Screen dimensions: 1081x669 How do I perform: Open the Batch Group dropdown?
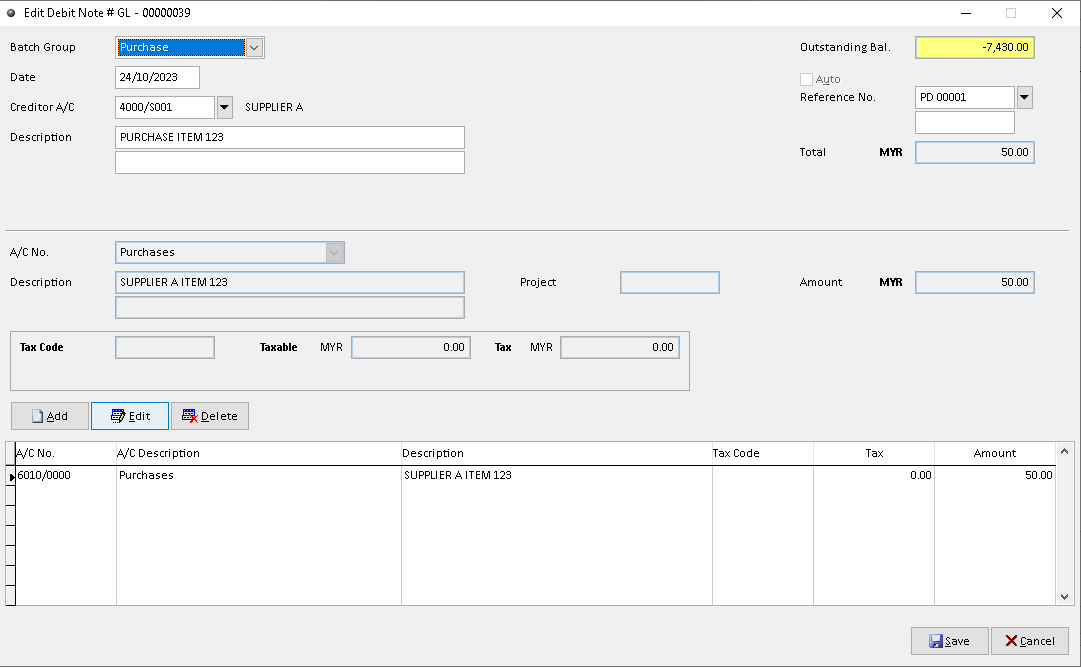tap(253, 47)
